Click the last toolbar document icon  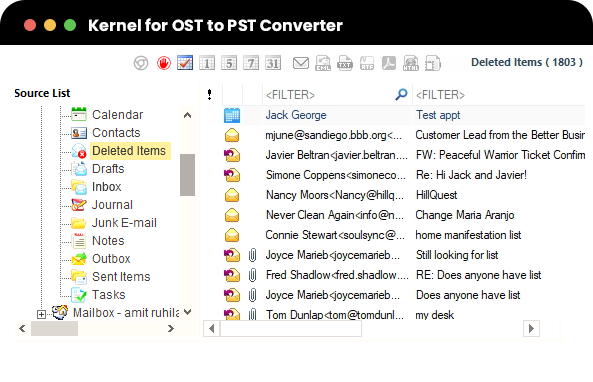pyautogui.click(x=433, y=63)
